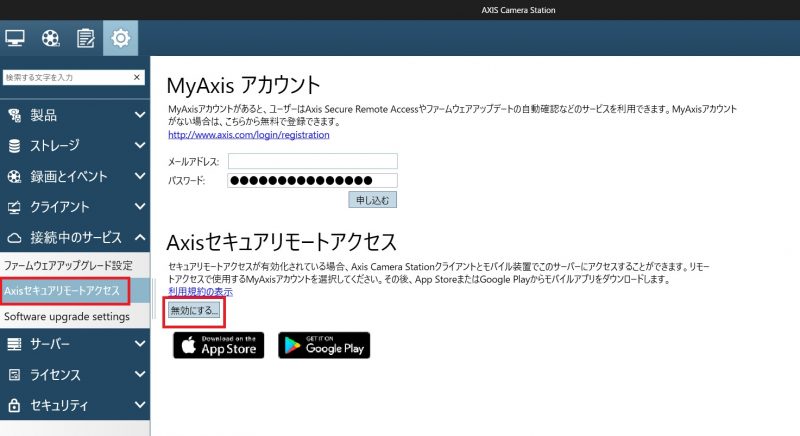
Task: Click the App Store download badge
Action: [219, 345]
